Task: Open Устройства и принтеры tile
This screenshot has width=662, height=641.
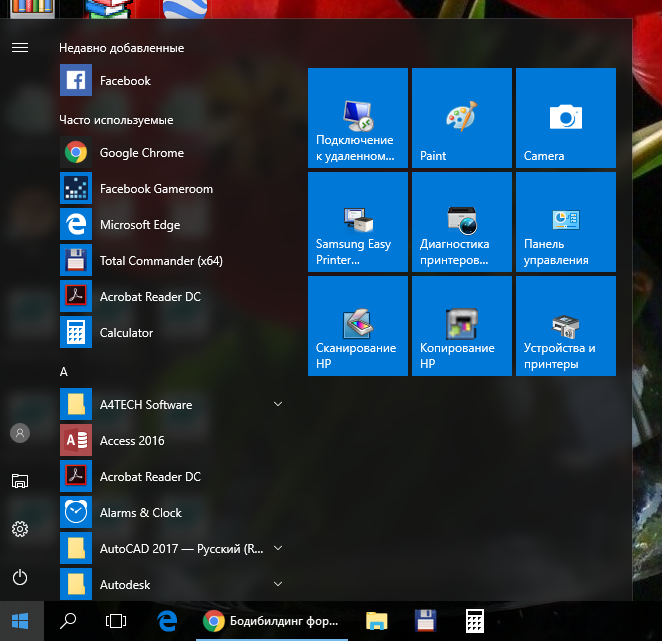Action: 565,326
